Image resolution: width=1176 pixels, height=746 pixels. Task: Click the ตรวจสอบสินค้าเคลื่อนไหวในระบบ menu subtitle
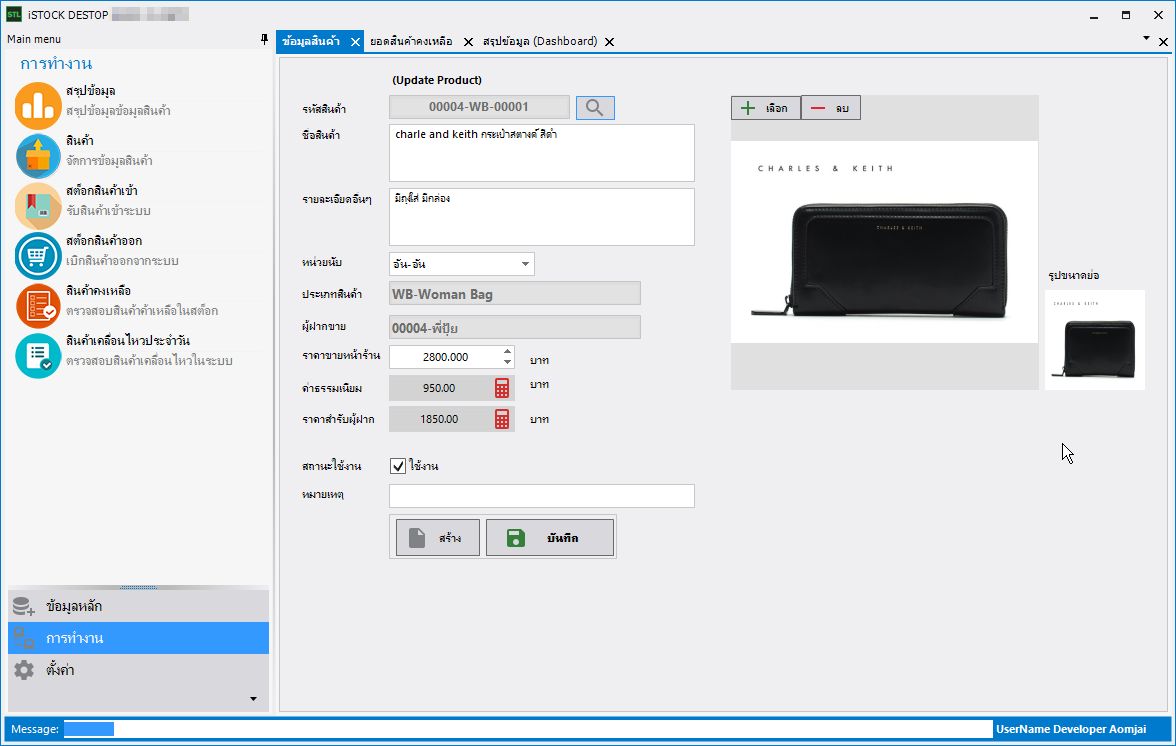pos(149,361)
